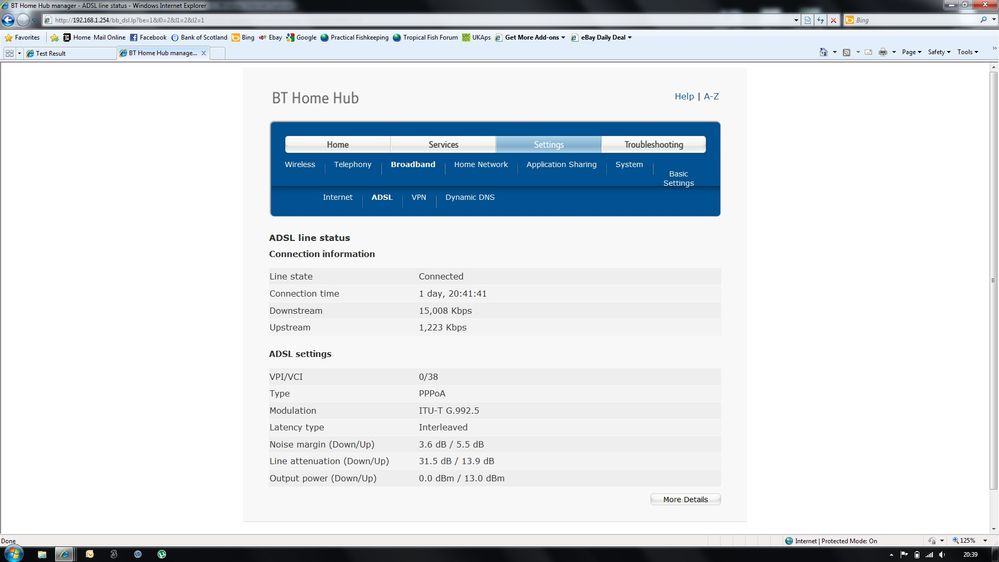
Task: Open the VPN sub-section
Action: [x=419, y=198]
